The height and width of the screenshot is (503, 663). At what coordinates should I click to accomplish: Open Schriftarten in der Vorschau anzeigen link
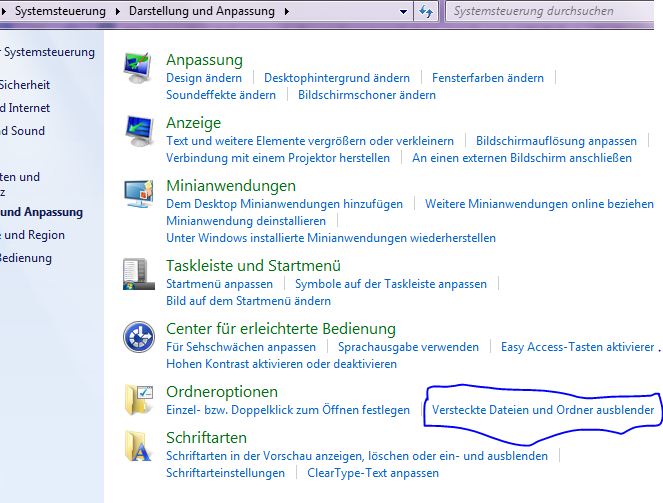click(356, 456)
